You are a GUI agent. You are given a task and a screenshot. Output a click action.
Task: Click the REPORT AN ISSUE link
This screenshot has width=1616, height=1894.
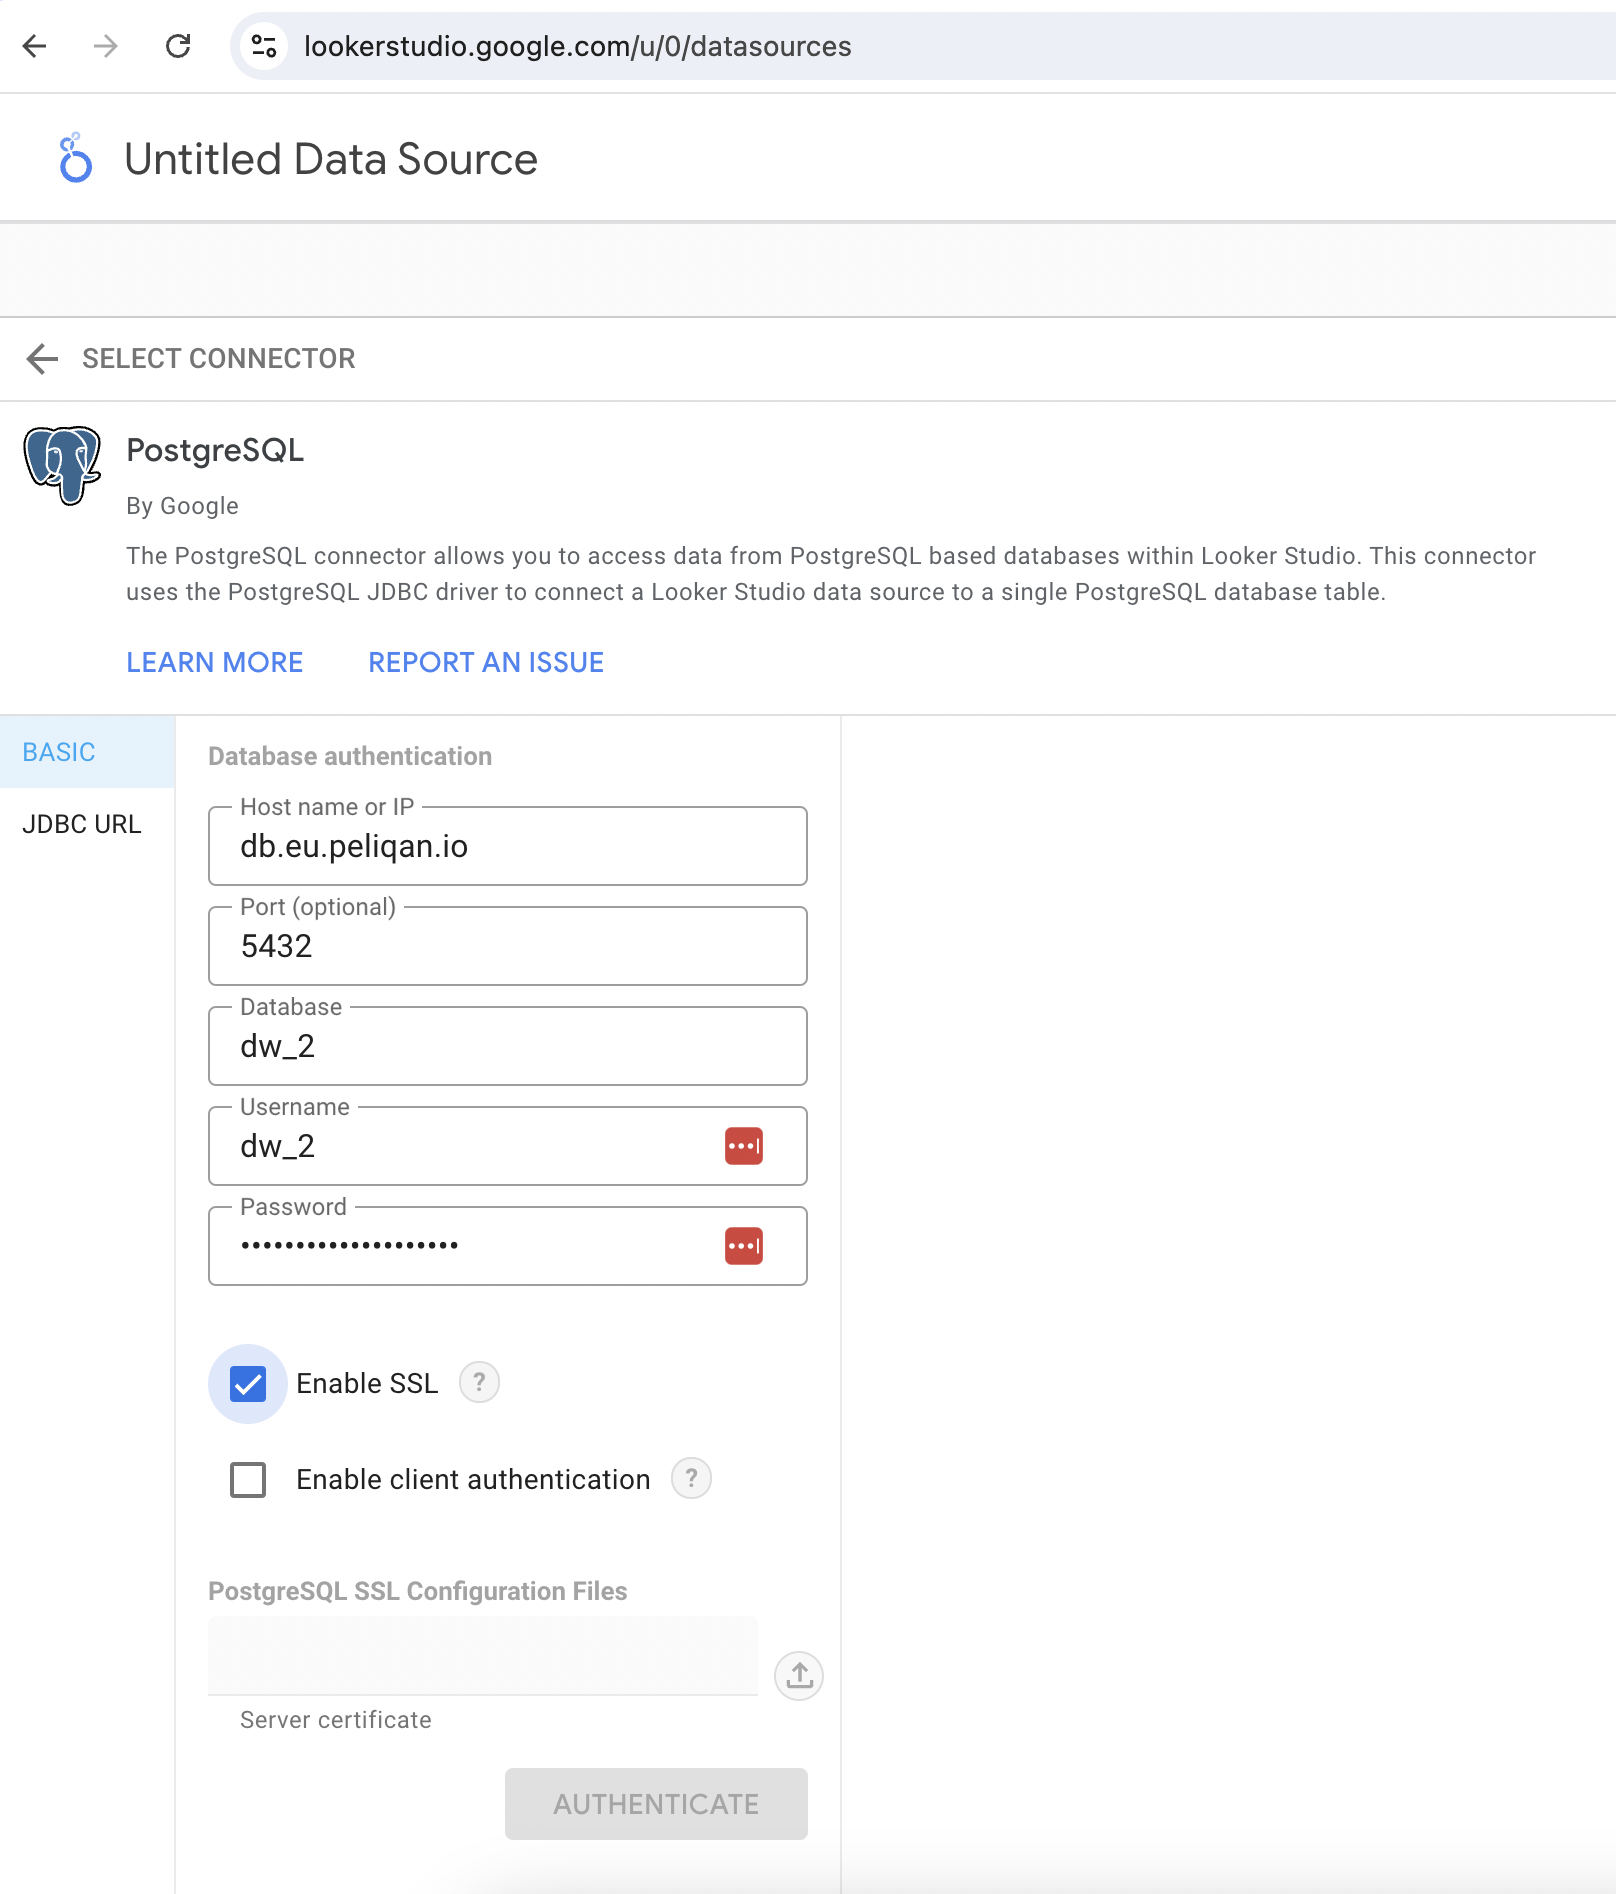coord(486,662)
